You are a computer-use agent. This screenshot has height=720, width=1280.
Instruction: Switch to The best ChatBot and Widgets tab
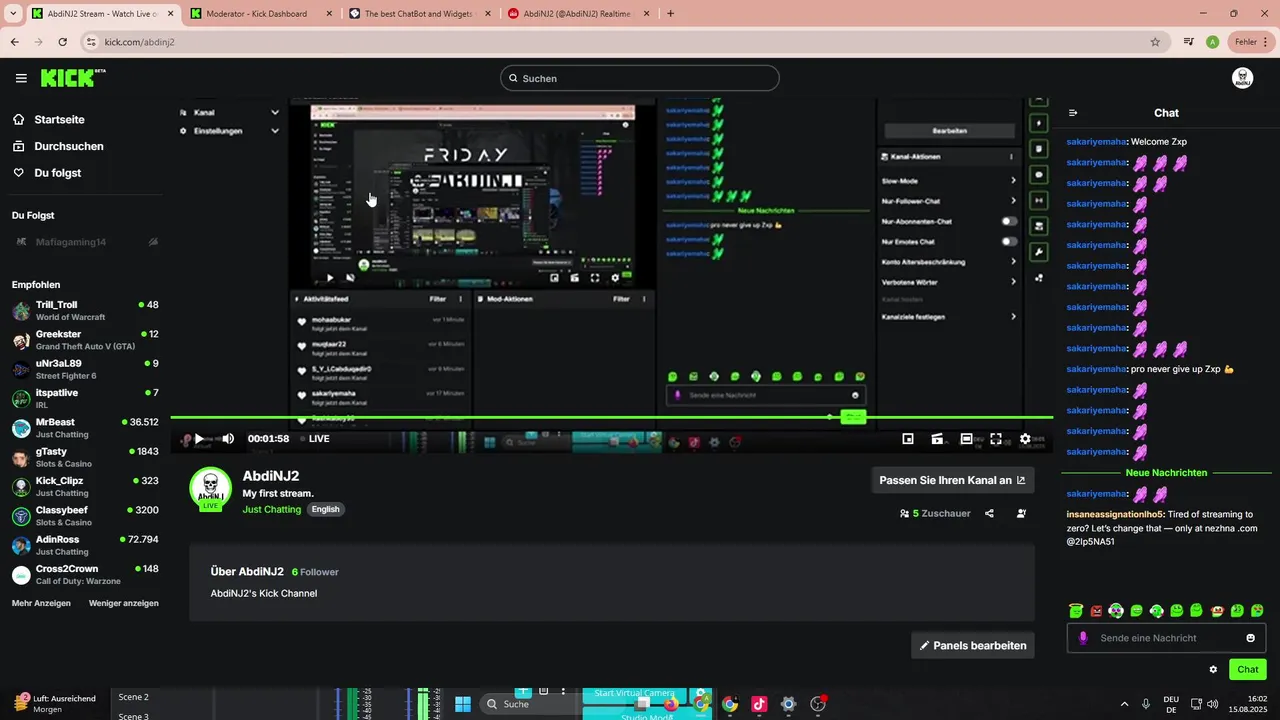(x=418, y=14)
